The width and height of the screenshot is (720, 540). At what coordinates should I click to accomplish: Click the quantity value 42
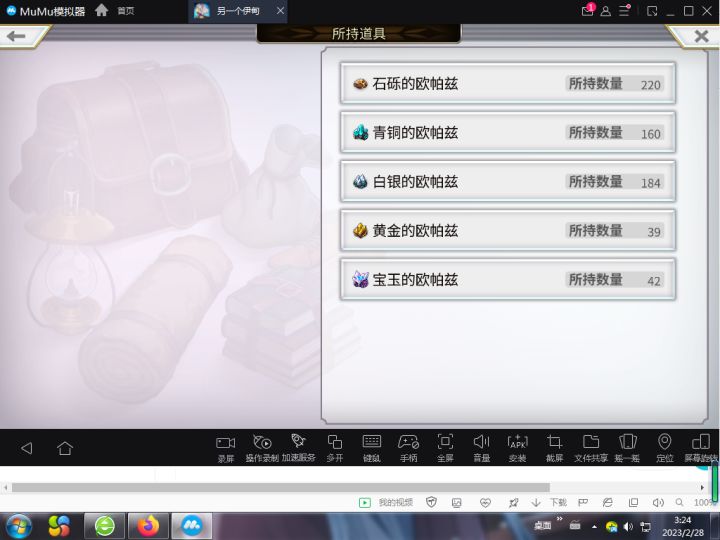pos(654,281)
